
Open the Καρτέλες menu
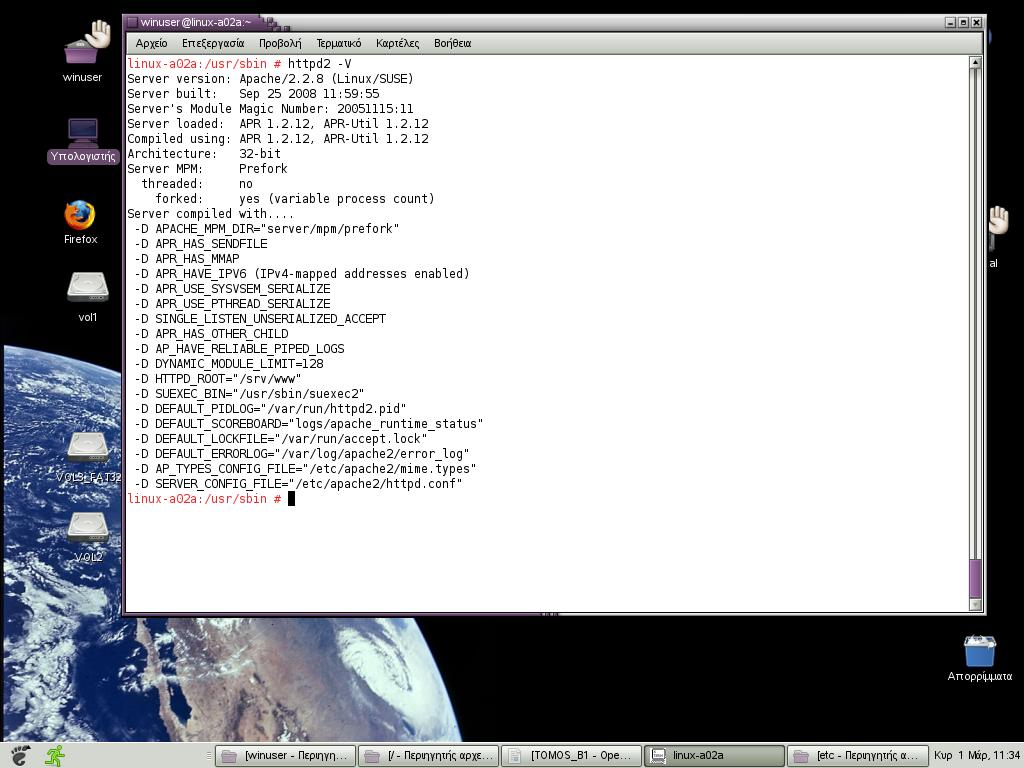(397, 43)
